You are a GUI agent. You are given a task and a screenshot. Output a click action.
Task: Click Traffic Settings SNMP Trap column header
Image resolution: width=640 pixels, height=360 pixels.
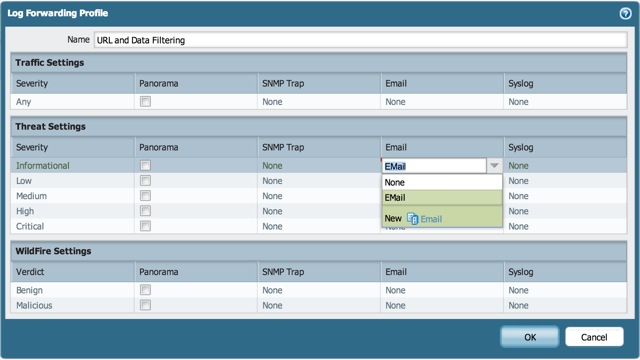[x=283, y=83]
